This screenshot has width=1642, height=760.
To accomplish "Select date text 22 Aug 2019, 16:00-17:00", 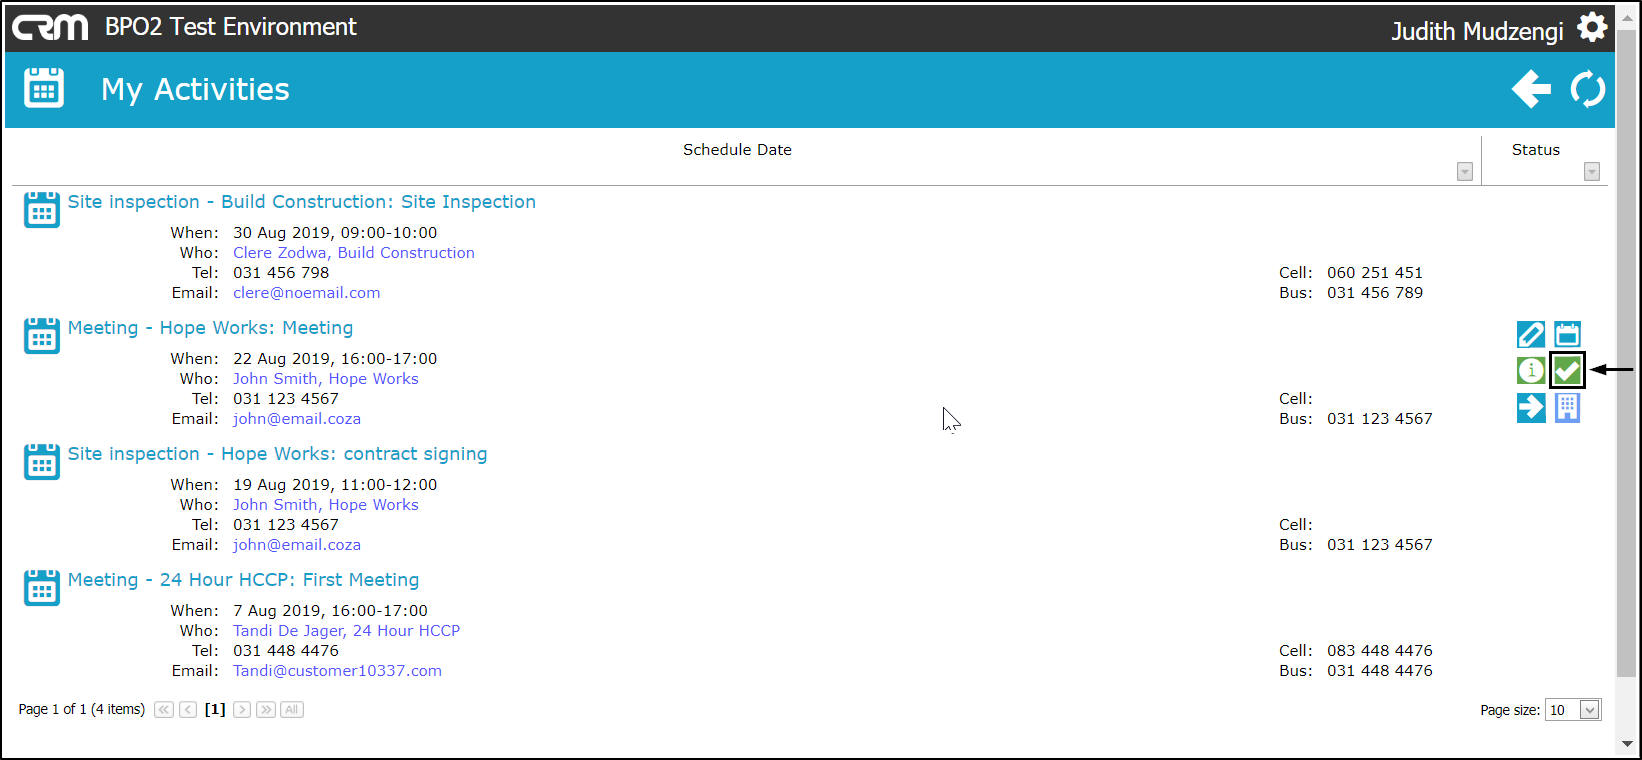I will [x=335, y=359].
